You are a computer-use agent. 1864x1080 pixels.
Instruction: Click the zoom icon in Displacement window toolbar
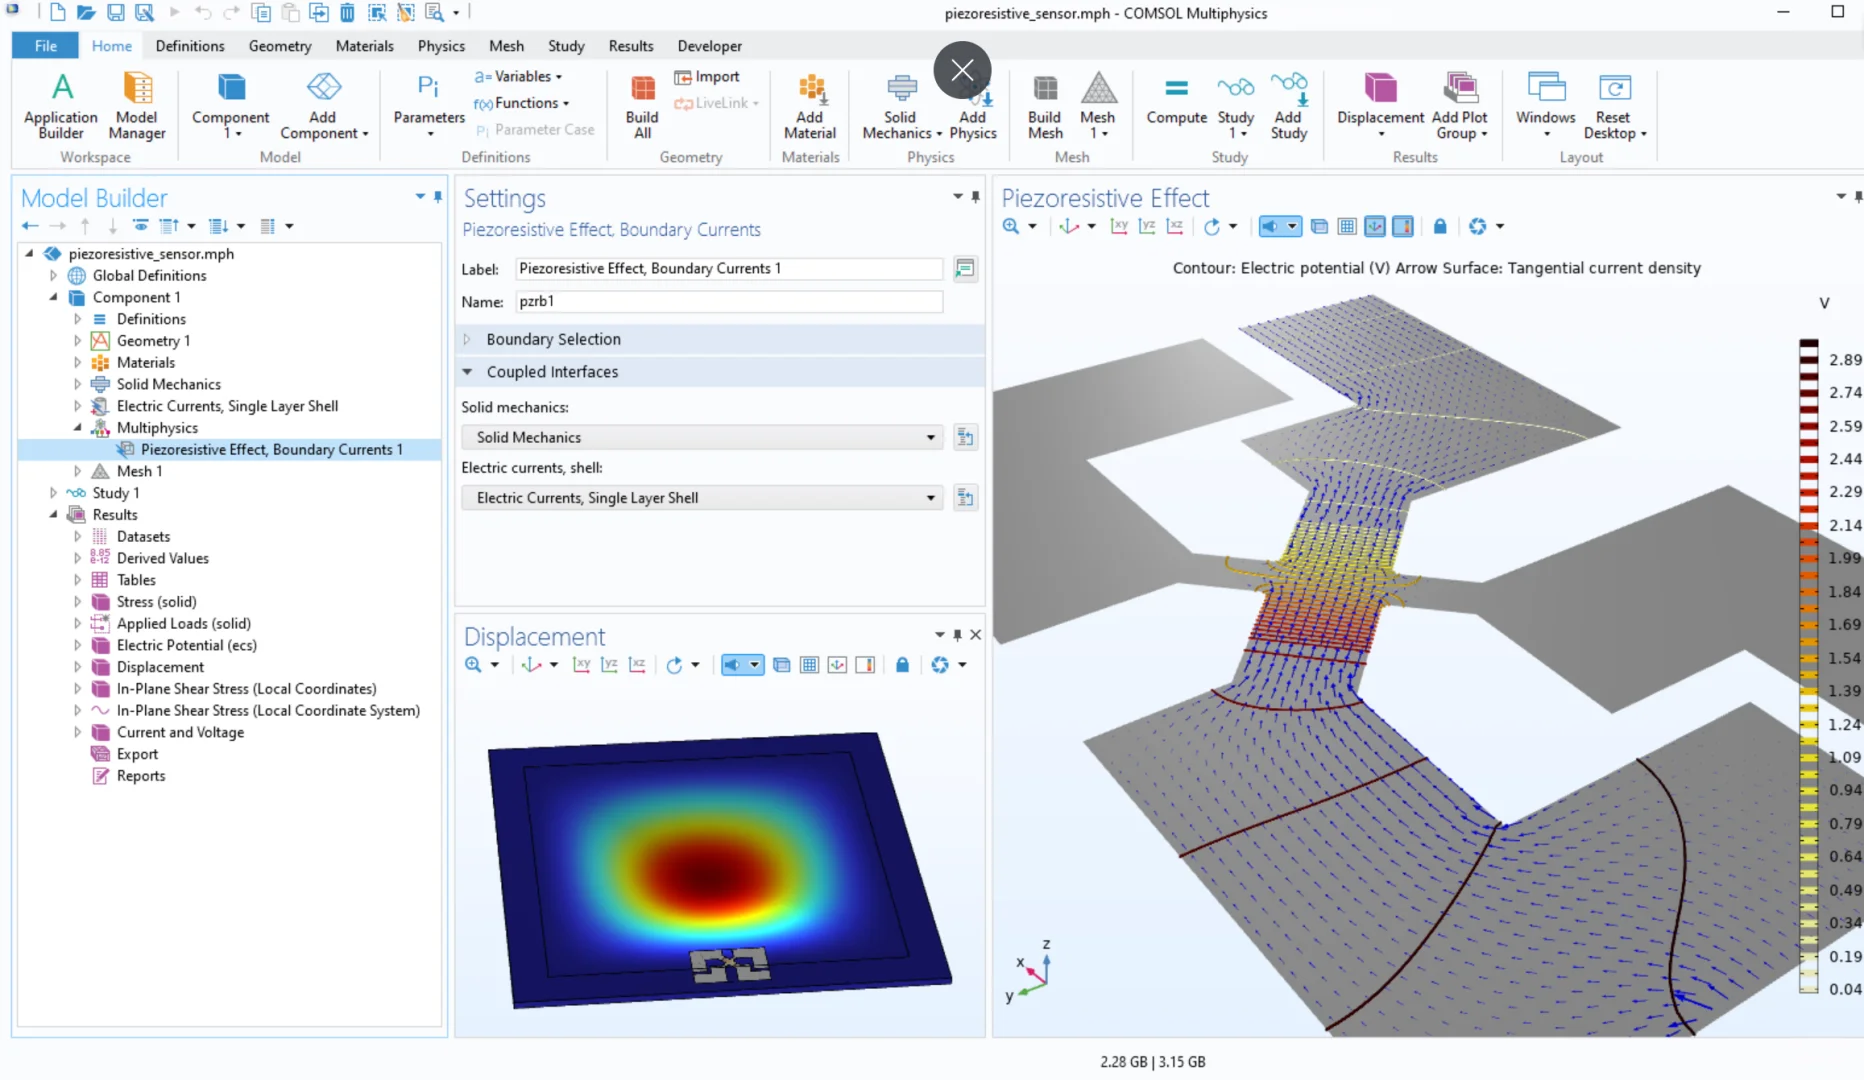click(x=473, y=665)
